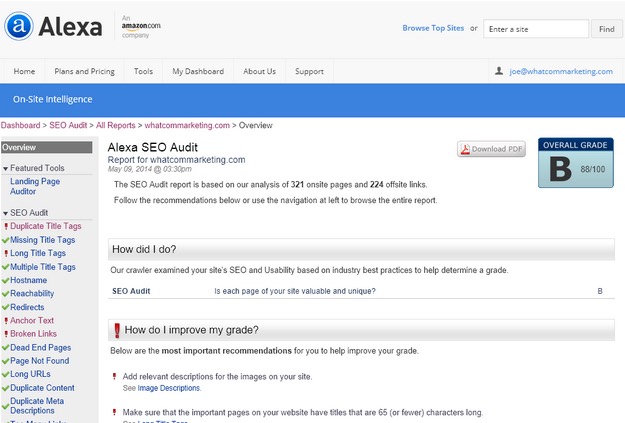The image size is (625, 423).
Task: Click the green checkmark beside Duplicate Content
Action: [x=6, y=388]
